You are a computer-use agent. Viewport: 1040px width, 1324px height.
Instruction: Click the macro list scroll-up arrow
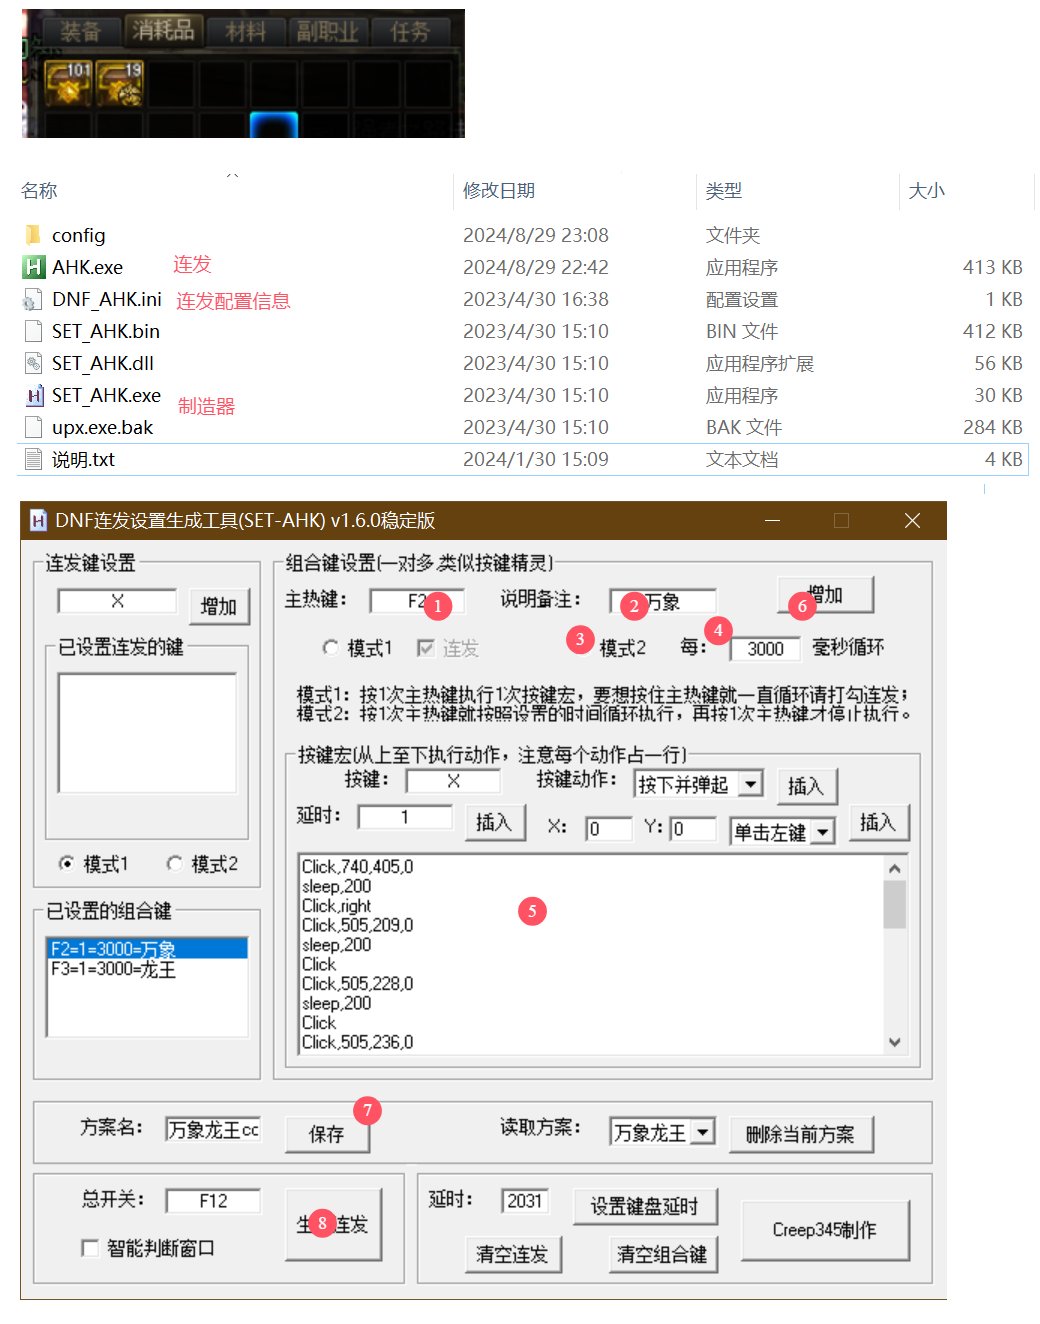click(x=895, y=868)
